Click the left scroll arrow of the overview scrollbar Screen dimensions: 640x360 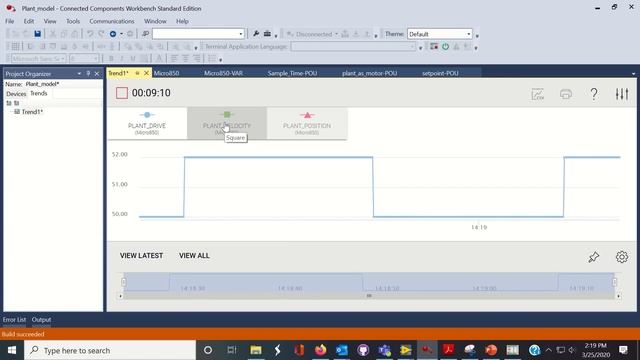tap(120, 296)
